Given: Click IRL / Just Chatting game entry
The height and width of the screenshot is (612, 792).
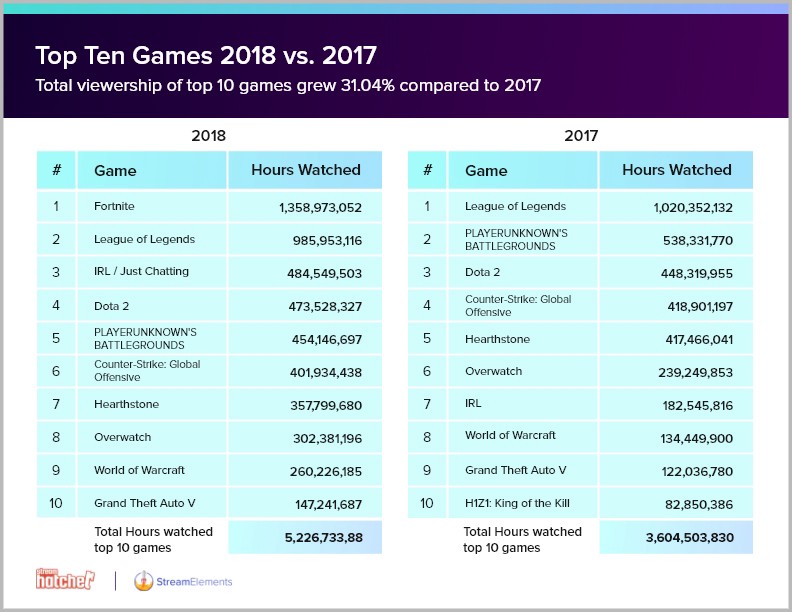Looking at the screenshot, I should click(x=141, y=272).
